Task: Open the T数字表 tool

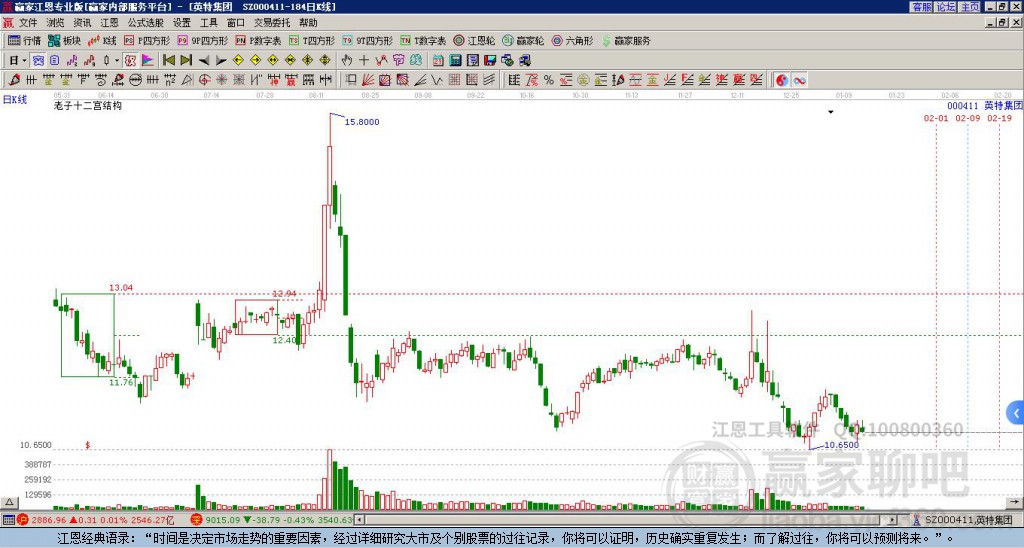Action: pos(423,40)
